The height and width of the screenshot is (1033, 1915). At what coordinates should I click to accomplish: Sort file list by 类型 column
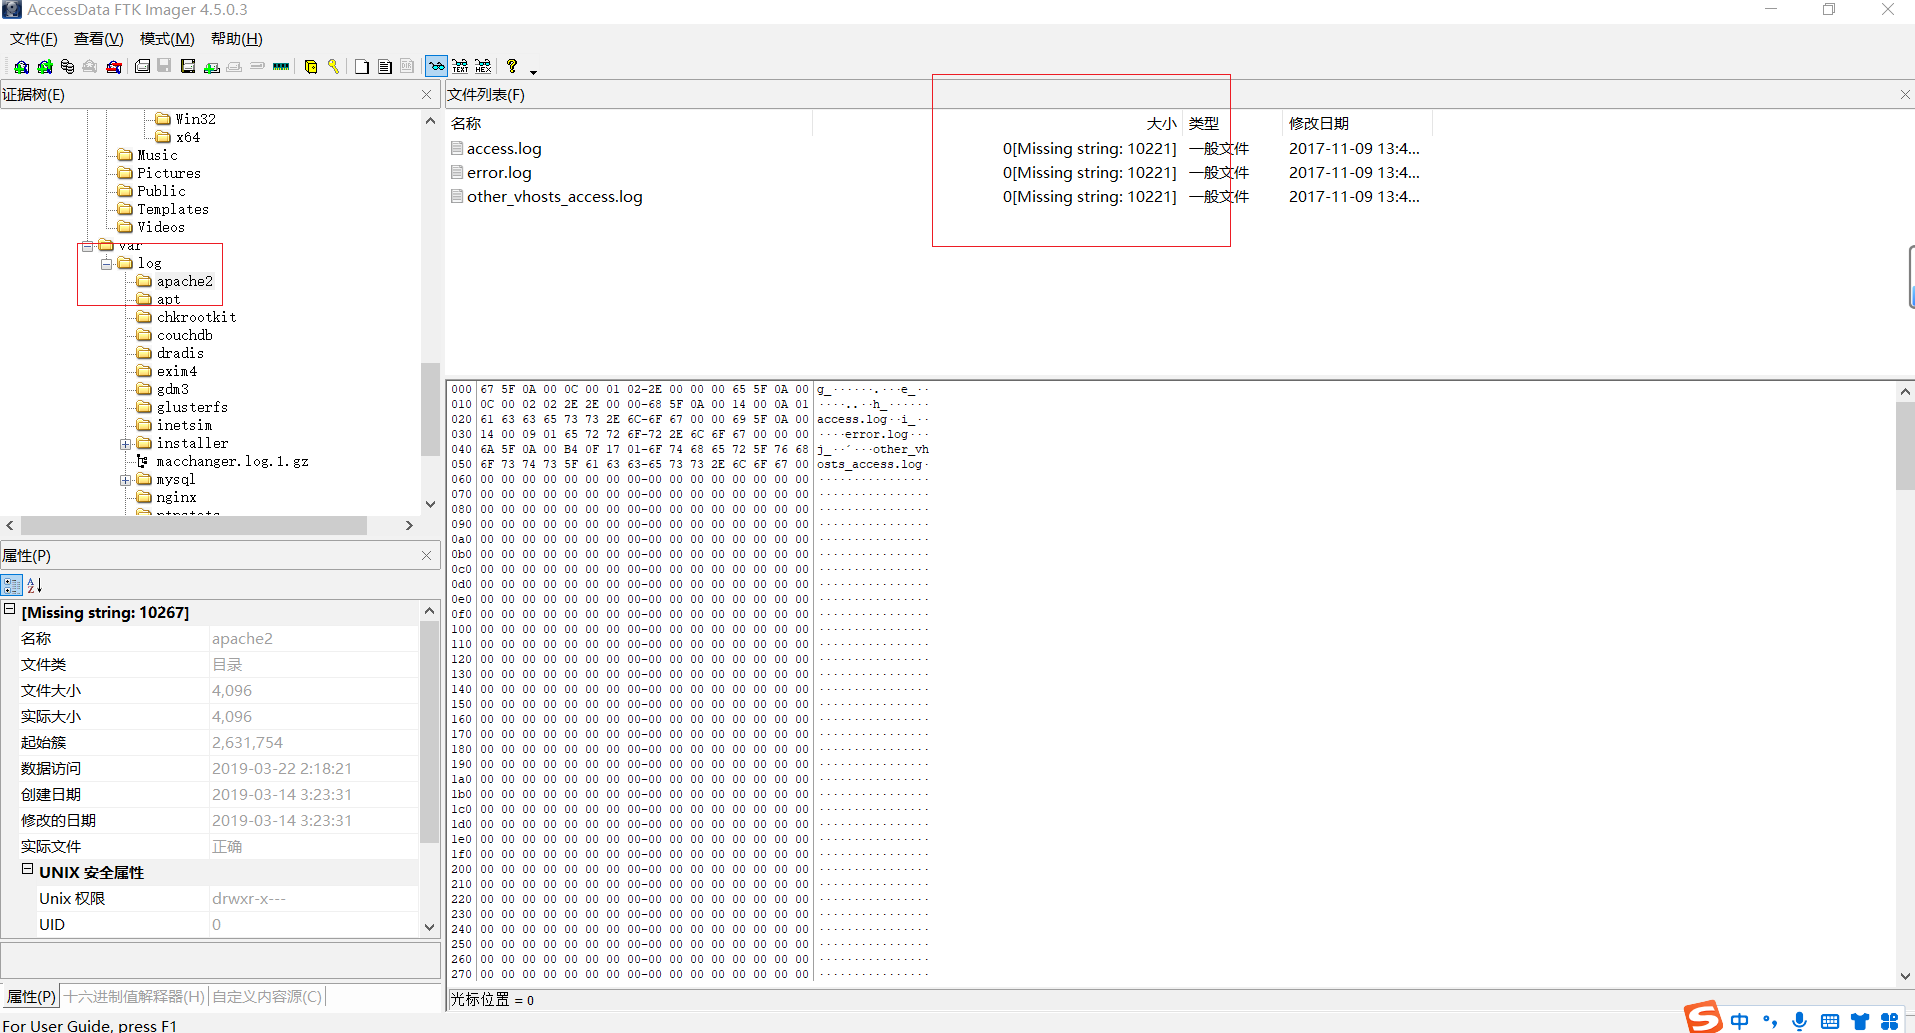click(x=1232, y=124)
